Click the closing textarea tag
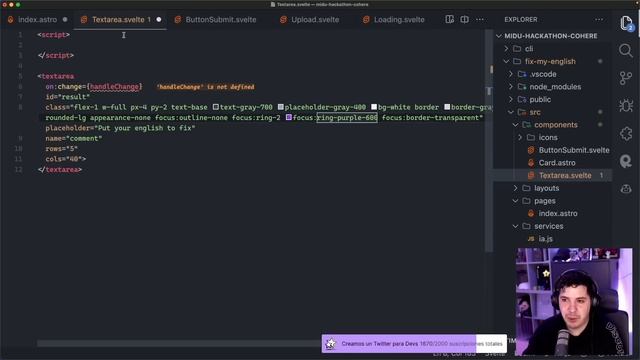The width and height of the screenshot is (640, 360). 60,169
